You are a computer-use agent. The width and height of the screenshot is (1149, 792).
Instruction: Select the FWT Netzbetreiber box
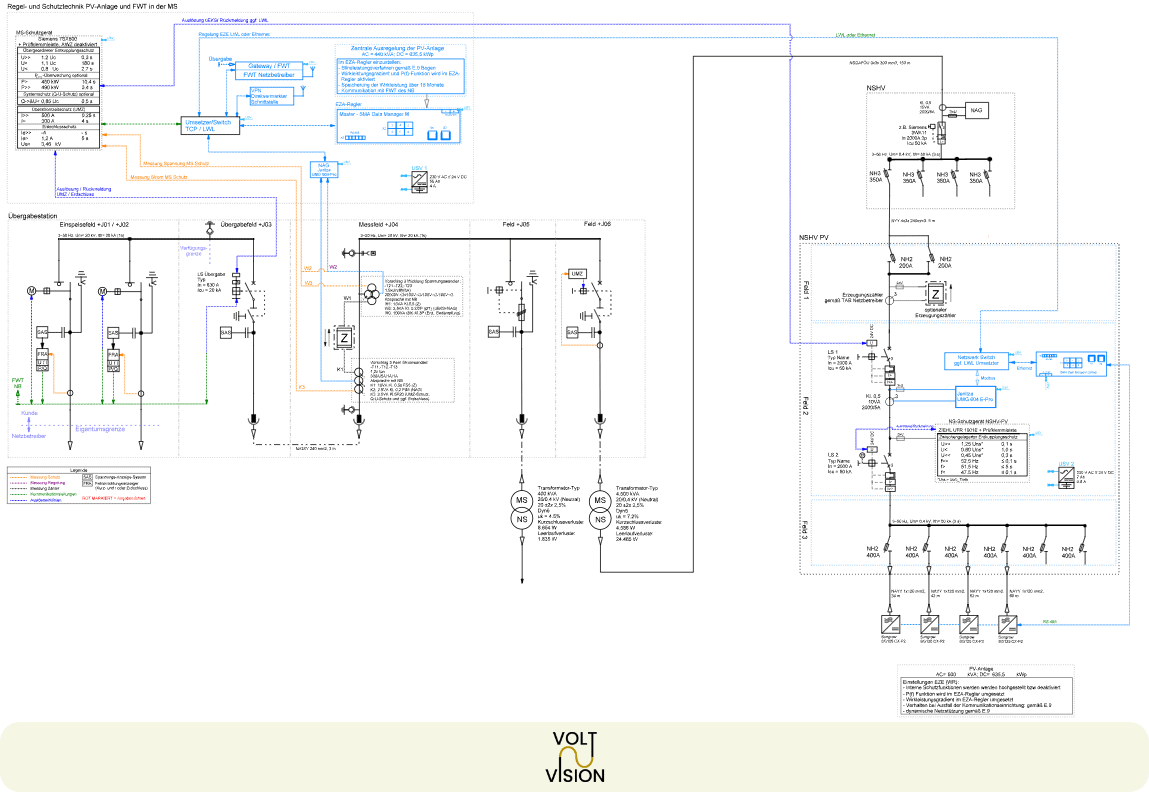click(269, 75)
